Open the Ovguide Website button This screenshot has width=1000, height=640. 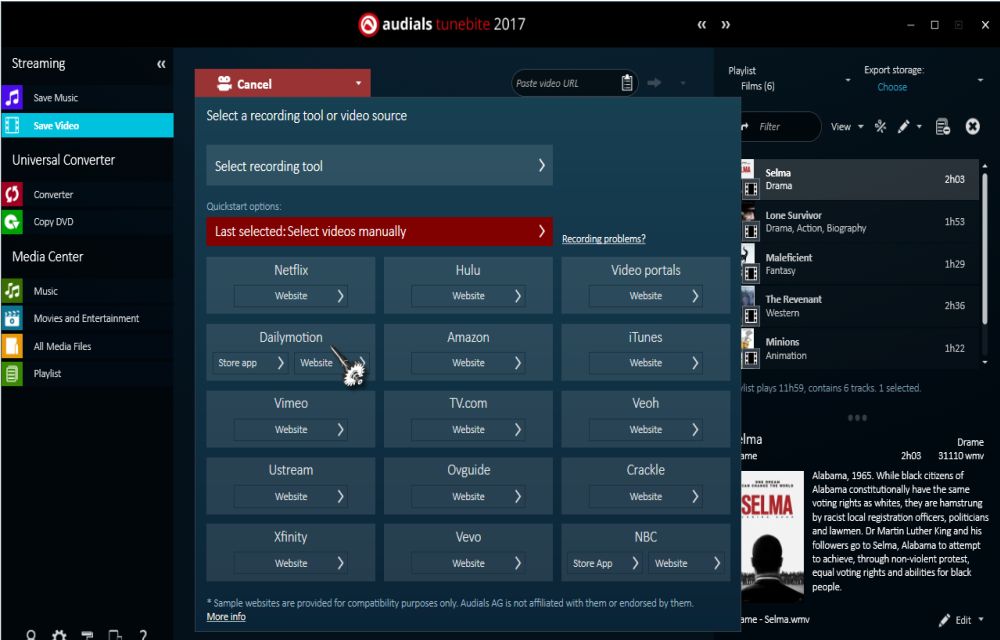point(468,497)
